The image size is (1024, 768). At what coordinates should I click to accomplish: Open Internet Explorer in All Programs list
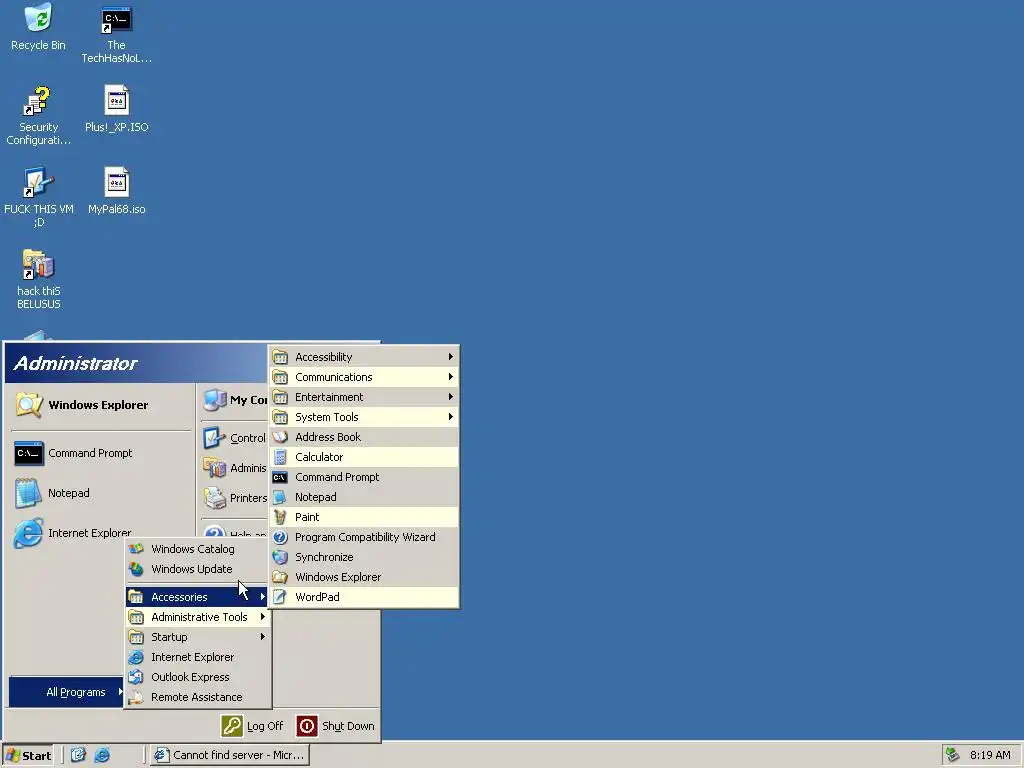197,657
